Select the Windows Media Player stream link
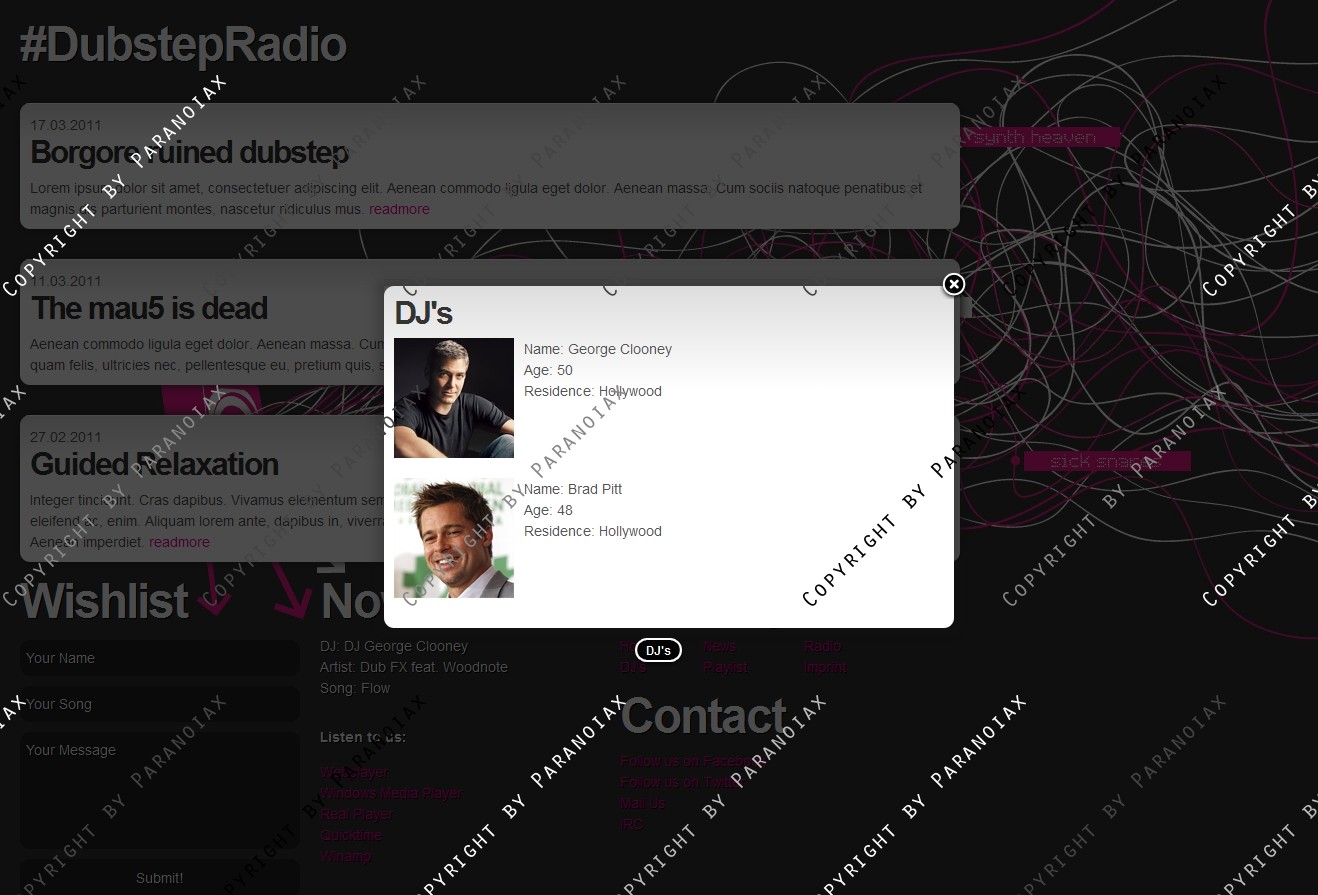The image size is (1318, 895). (x=391, y=793)
